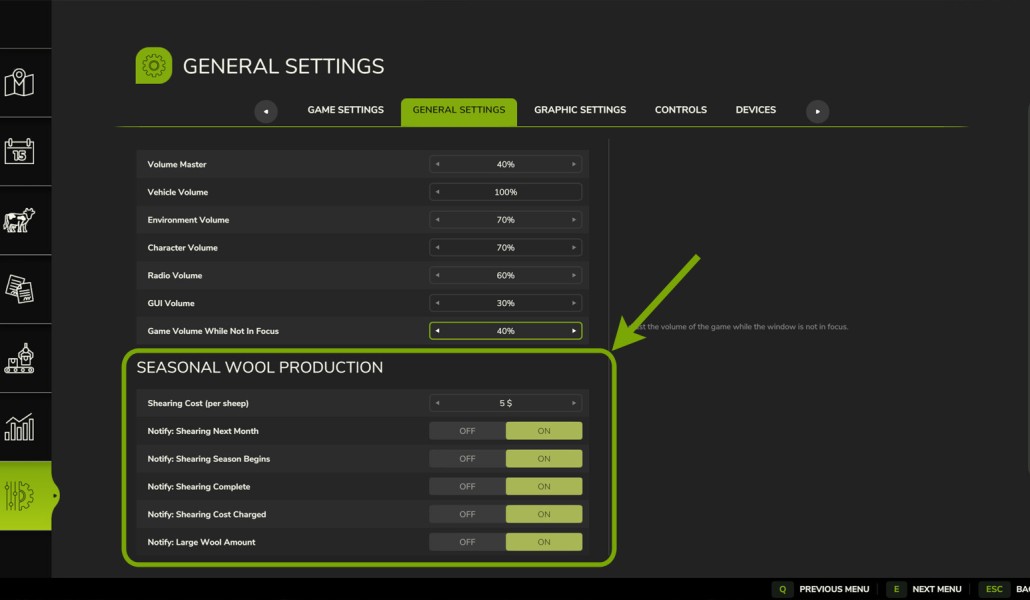Open the calendar icon in sidebar
This screenshot has width=1030, height=600.
[x=19, y=151]
